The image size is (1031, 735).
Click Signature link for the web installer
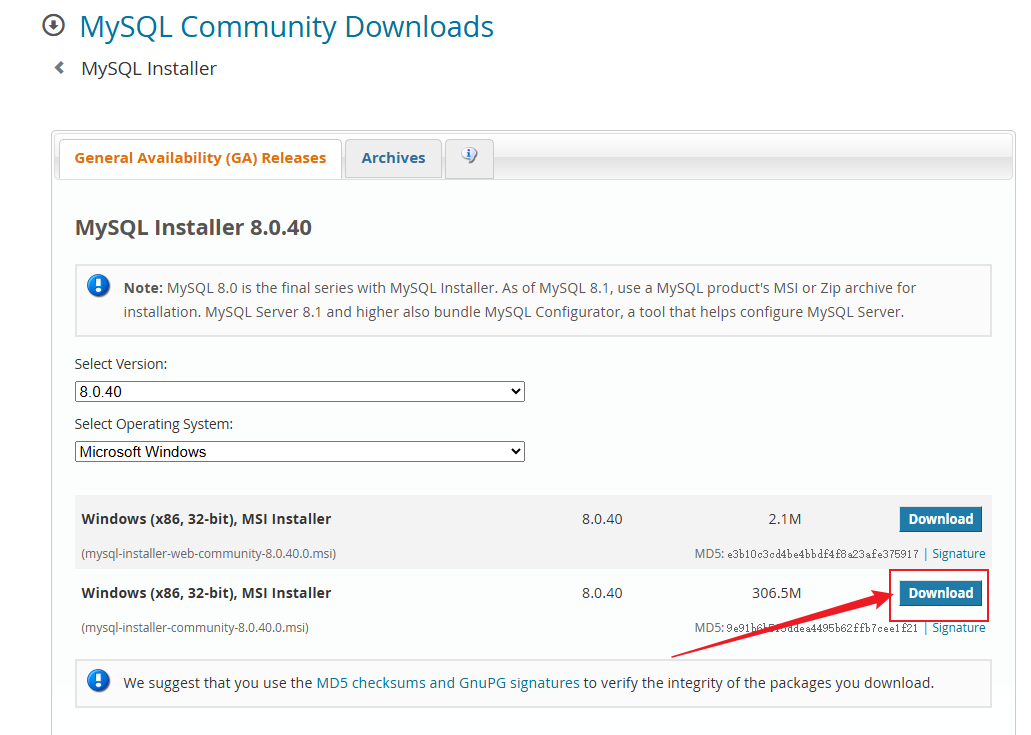958,553
